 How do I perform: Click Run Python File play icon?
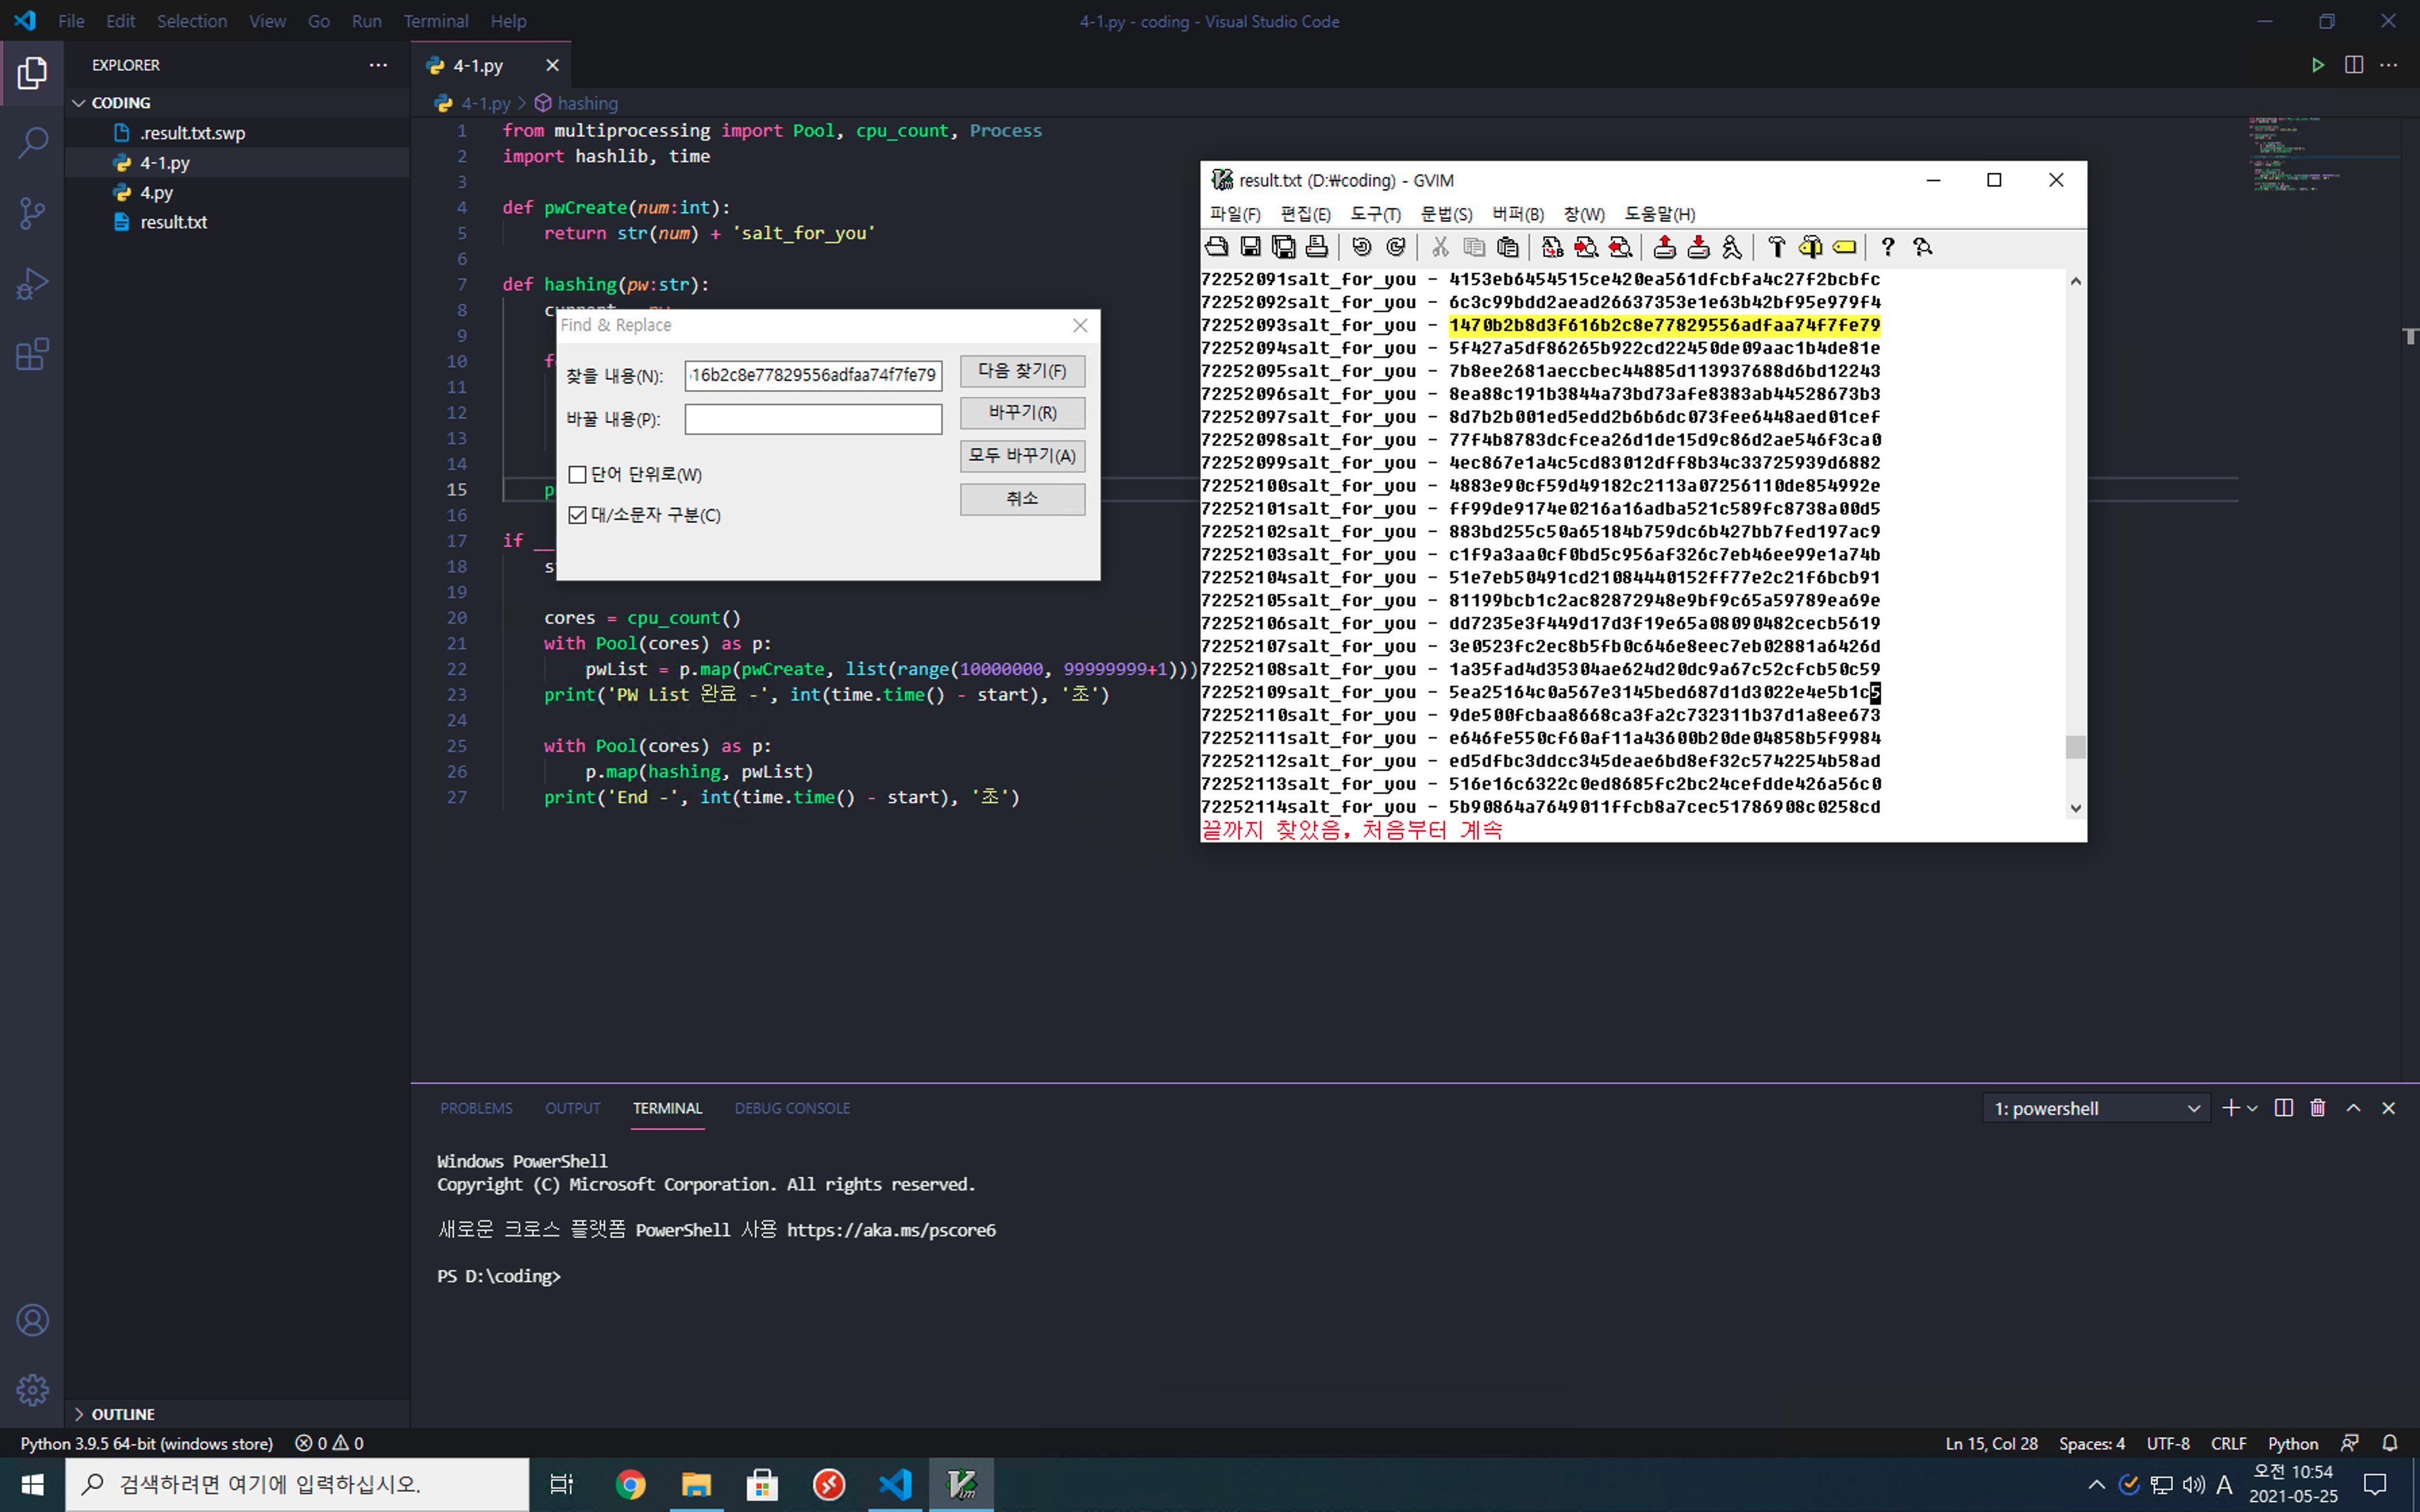[2317, 65]
